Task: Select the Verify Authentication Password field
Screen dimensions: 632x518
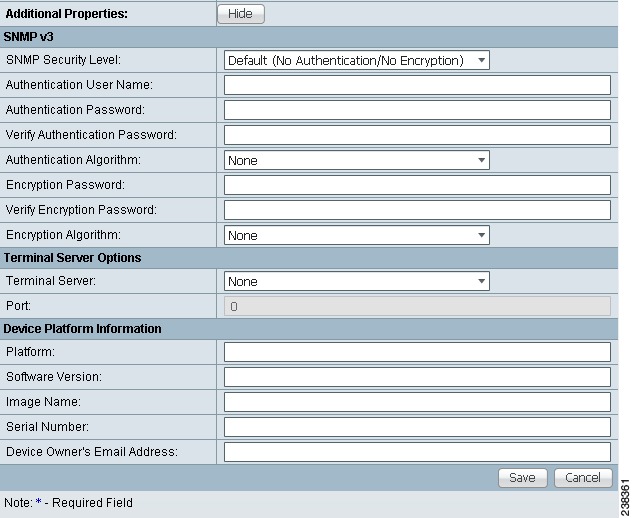Action: pyautogui.click(x=417, y=135)
